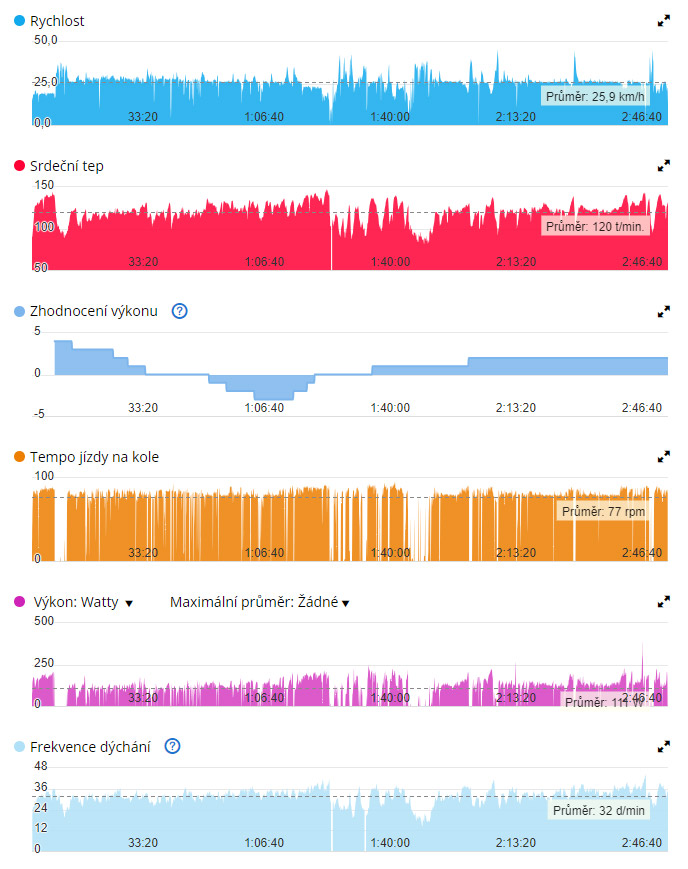Expand the Zhodnocení výkonu chart
This screenshot has height=869, width=688.
tap(663, 311)
